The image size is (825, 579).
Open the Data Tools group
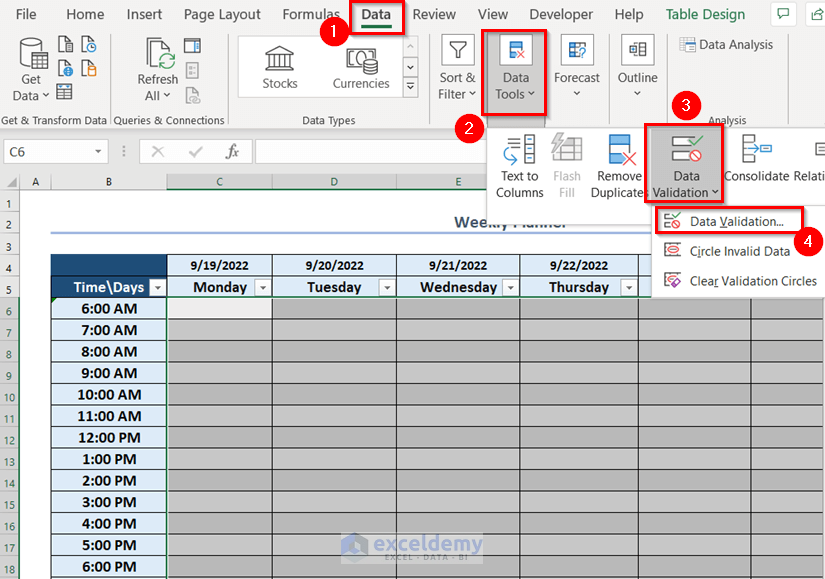[515, 68]
